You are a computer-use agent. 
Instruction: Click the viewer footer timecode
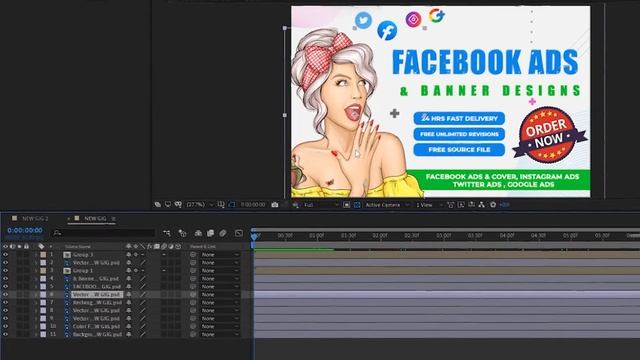(x=253, y=204)
